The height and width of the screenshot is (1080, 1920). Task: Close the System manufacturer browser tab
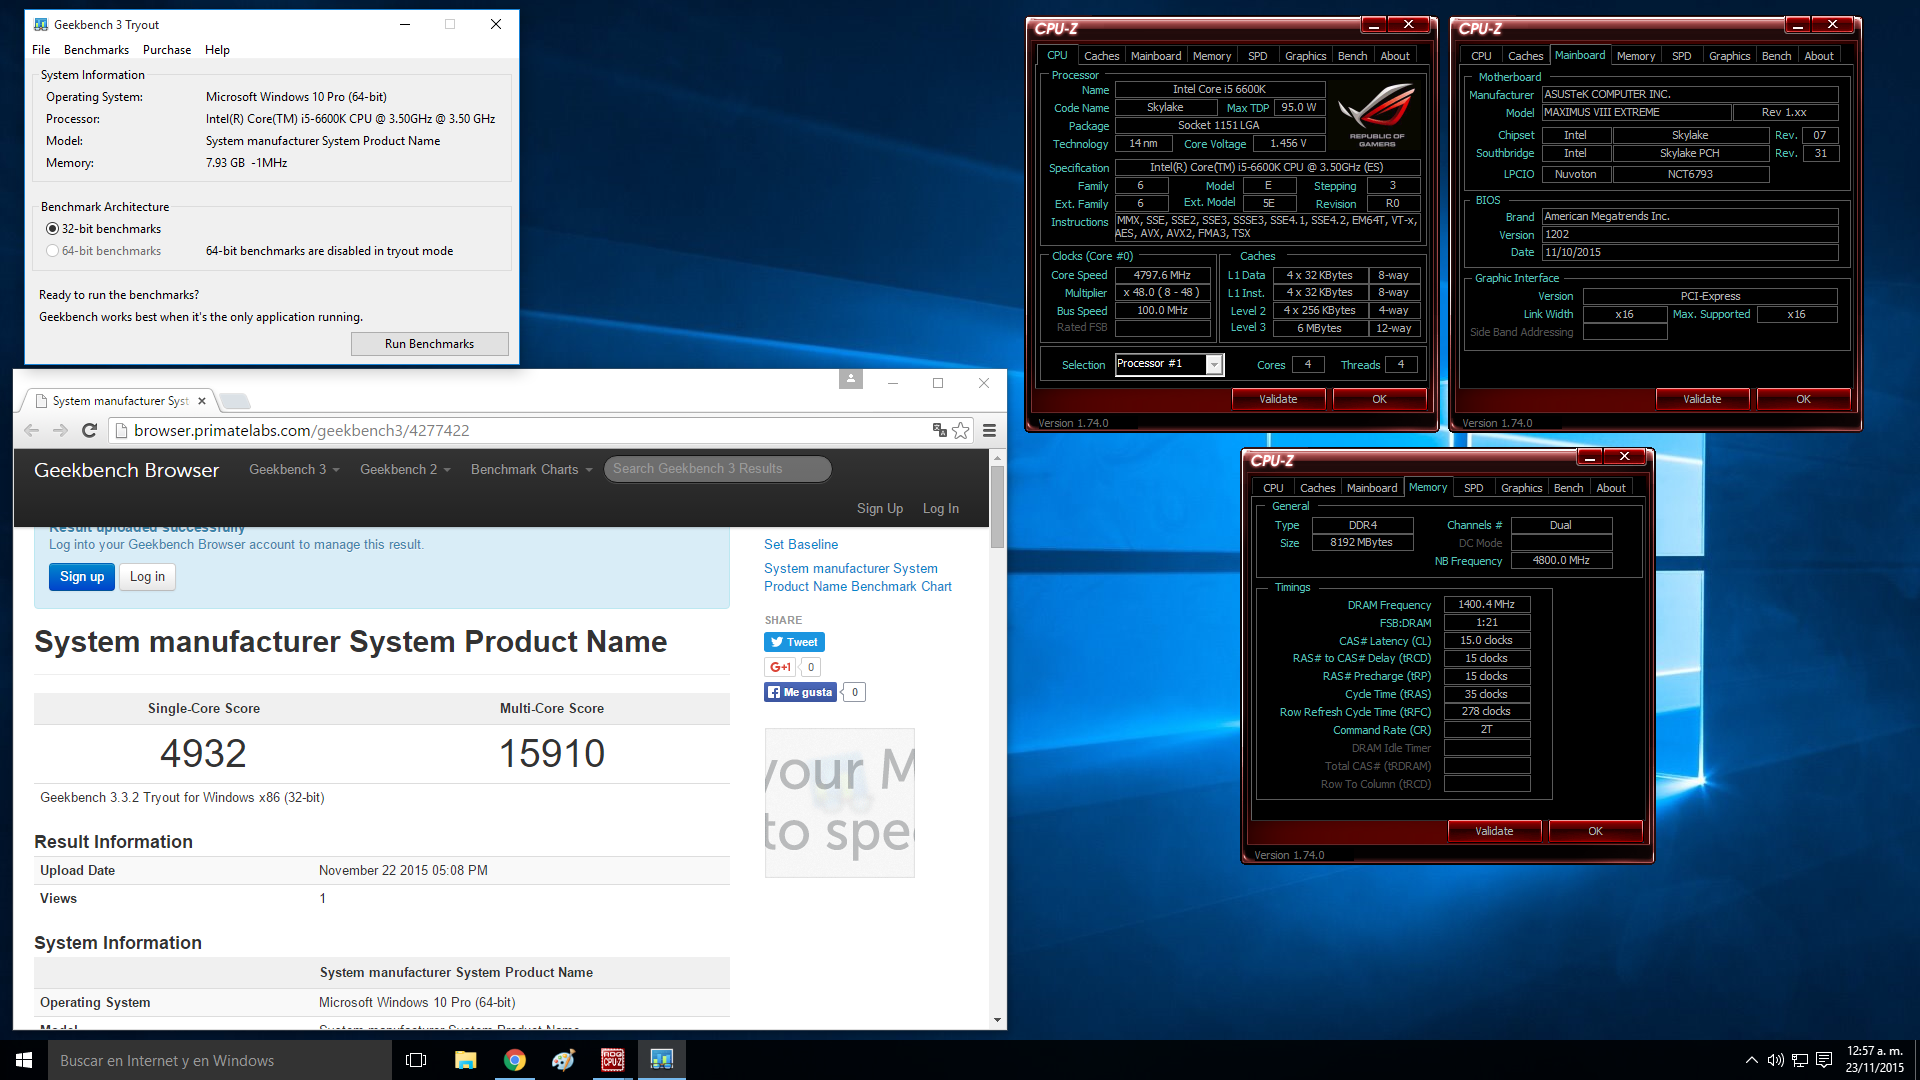tap(202, 401)
